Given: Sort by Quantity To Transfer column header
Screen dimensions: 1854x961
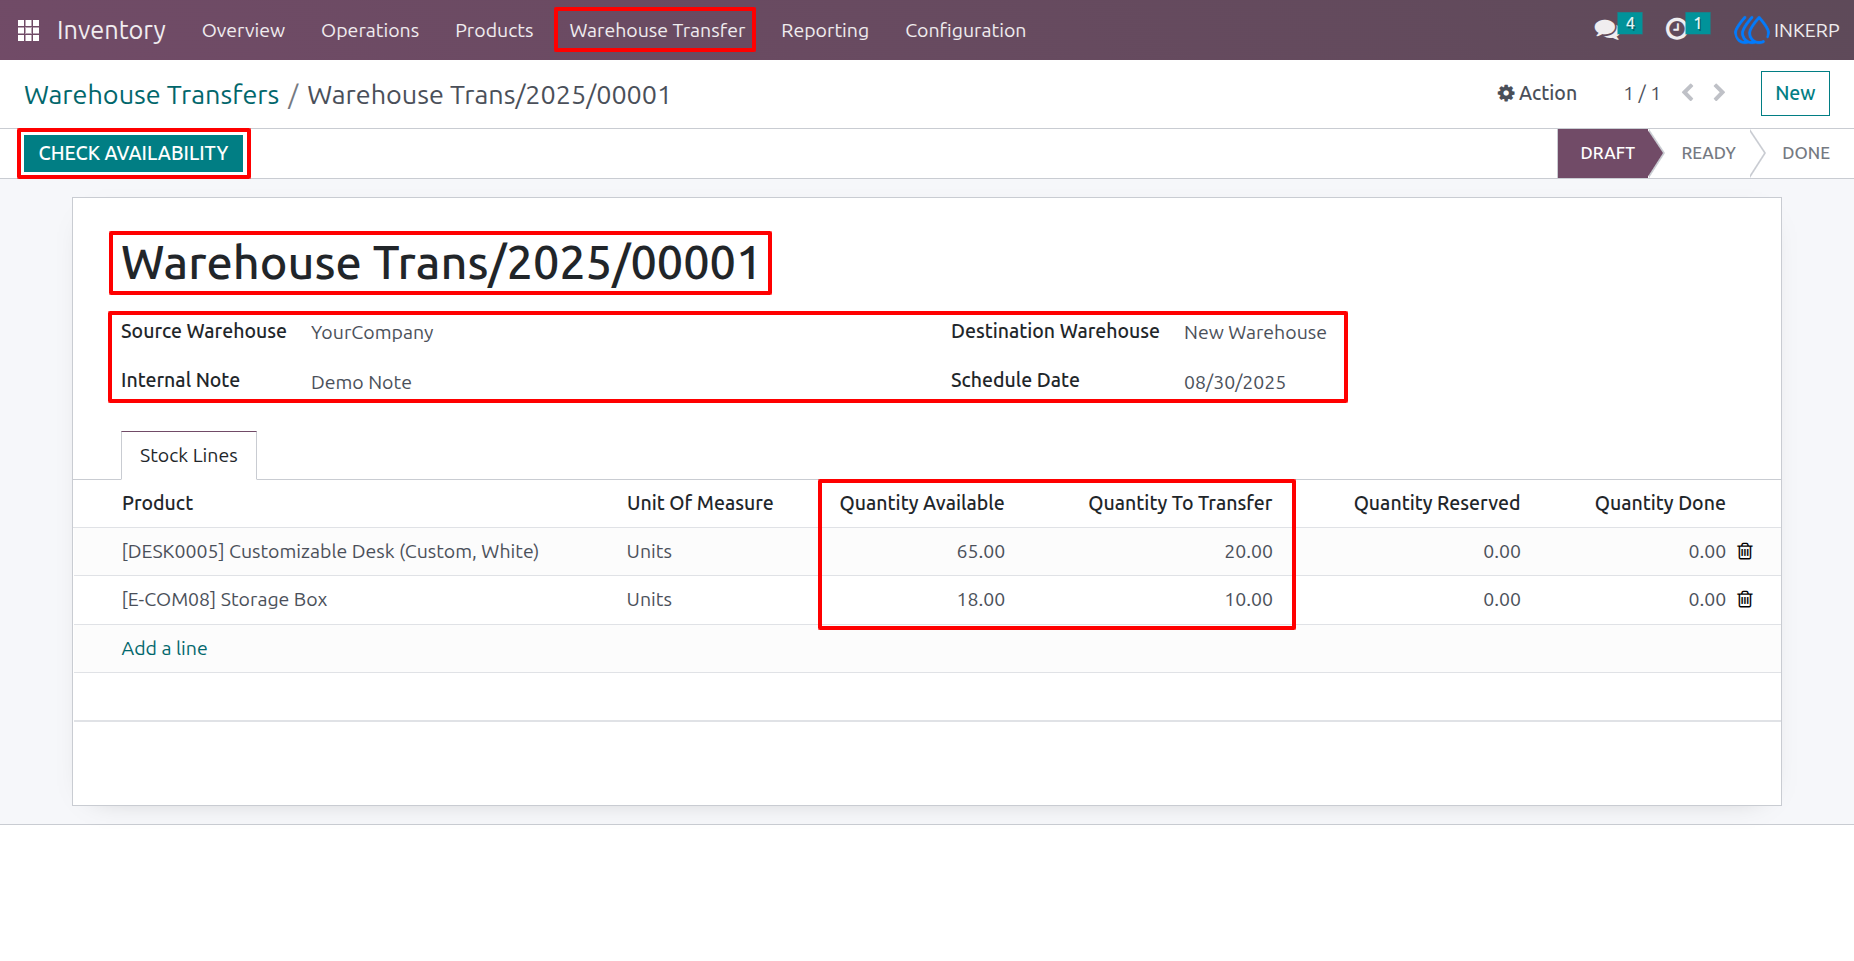Looking at the screenshot, I should click(1180, 503).
